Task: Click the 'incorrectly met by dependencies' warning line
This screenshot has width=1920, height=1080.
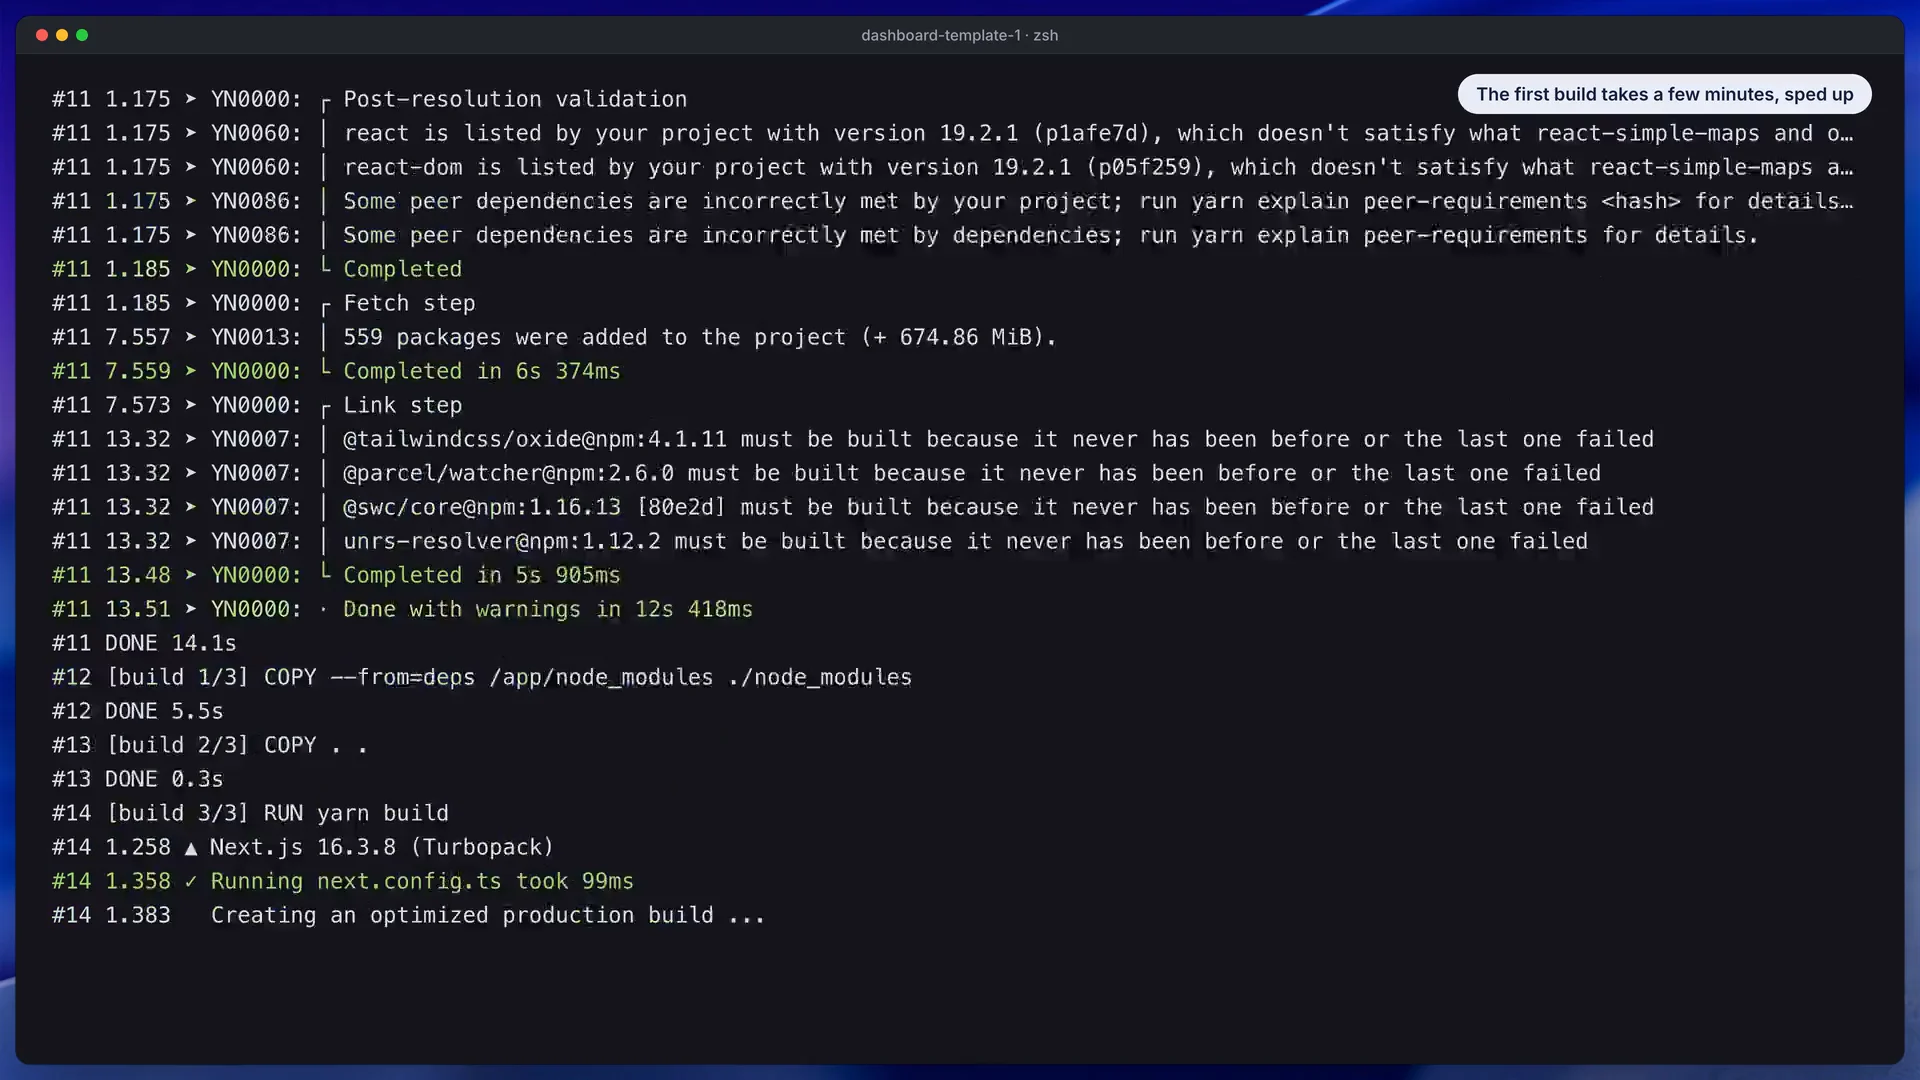Action: click(905, 235)
